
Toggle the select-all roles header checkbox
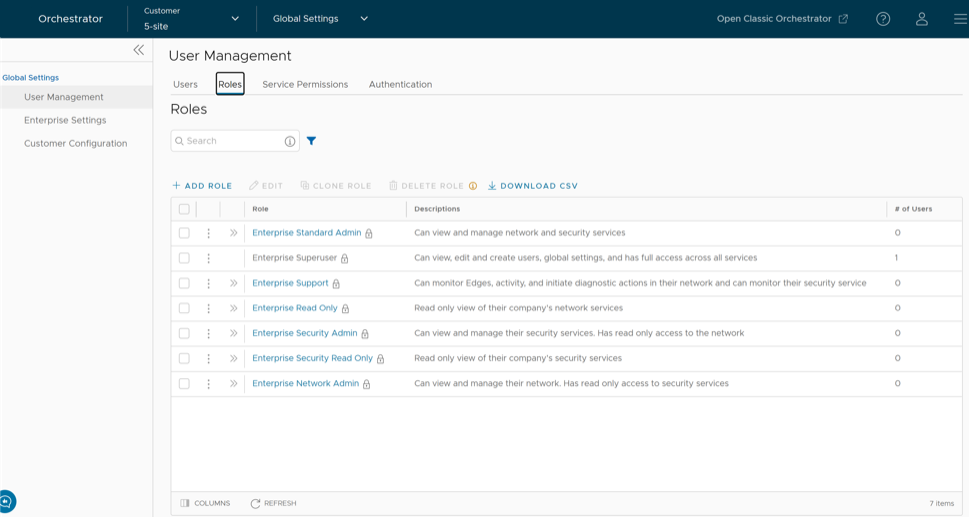pos(184,209)
